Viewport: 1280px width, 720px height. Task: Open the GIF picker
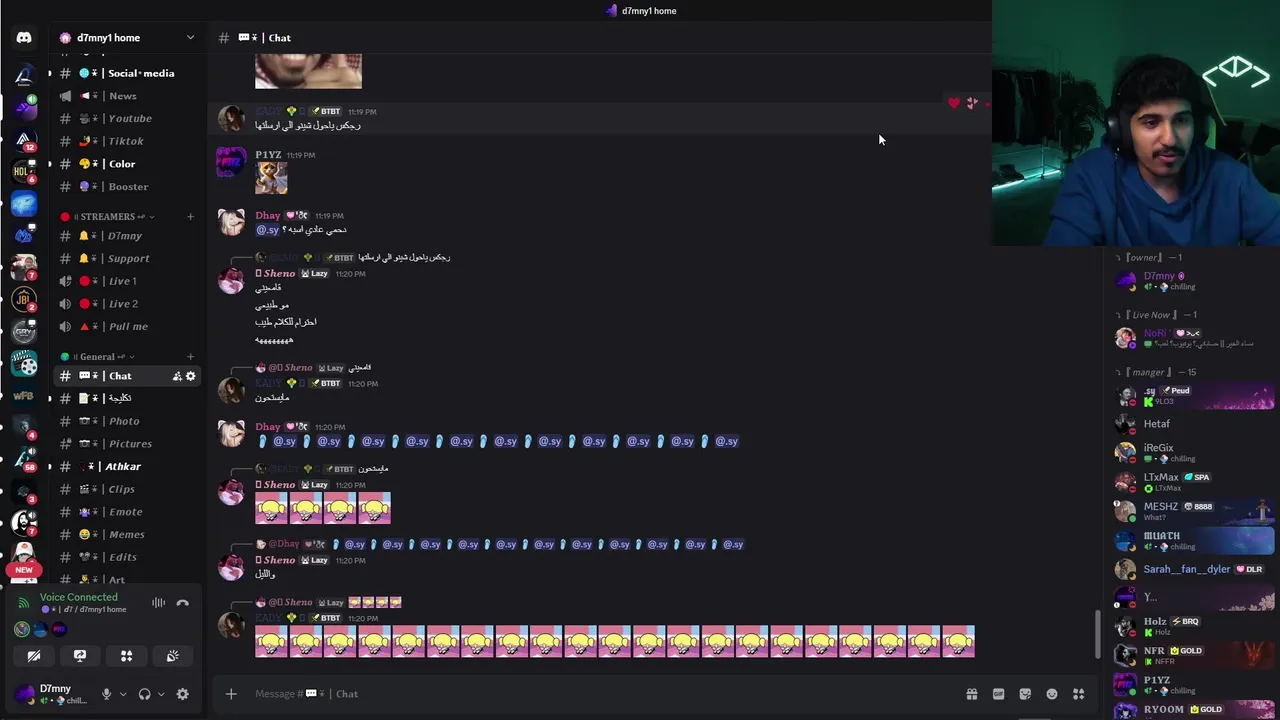click(998, 694)
